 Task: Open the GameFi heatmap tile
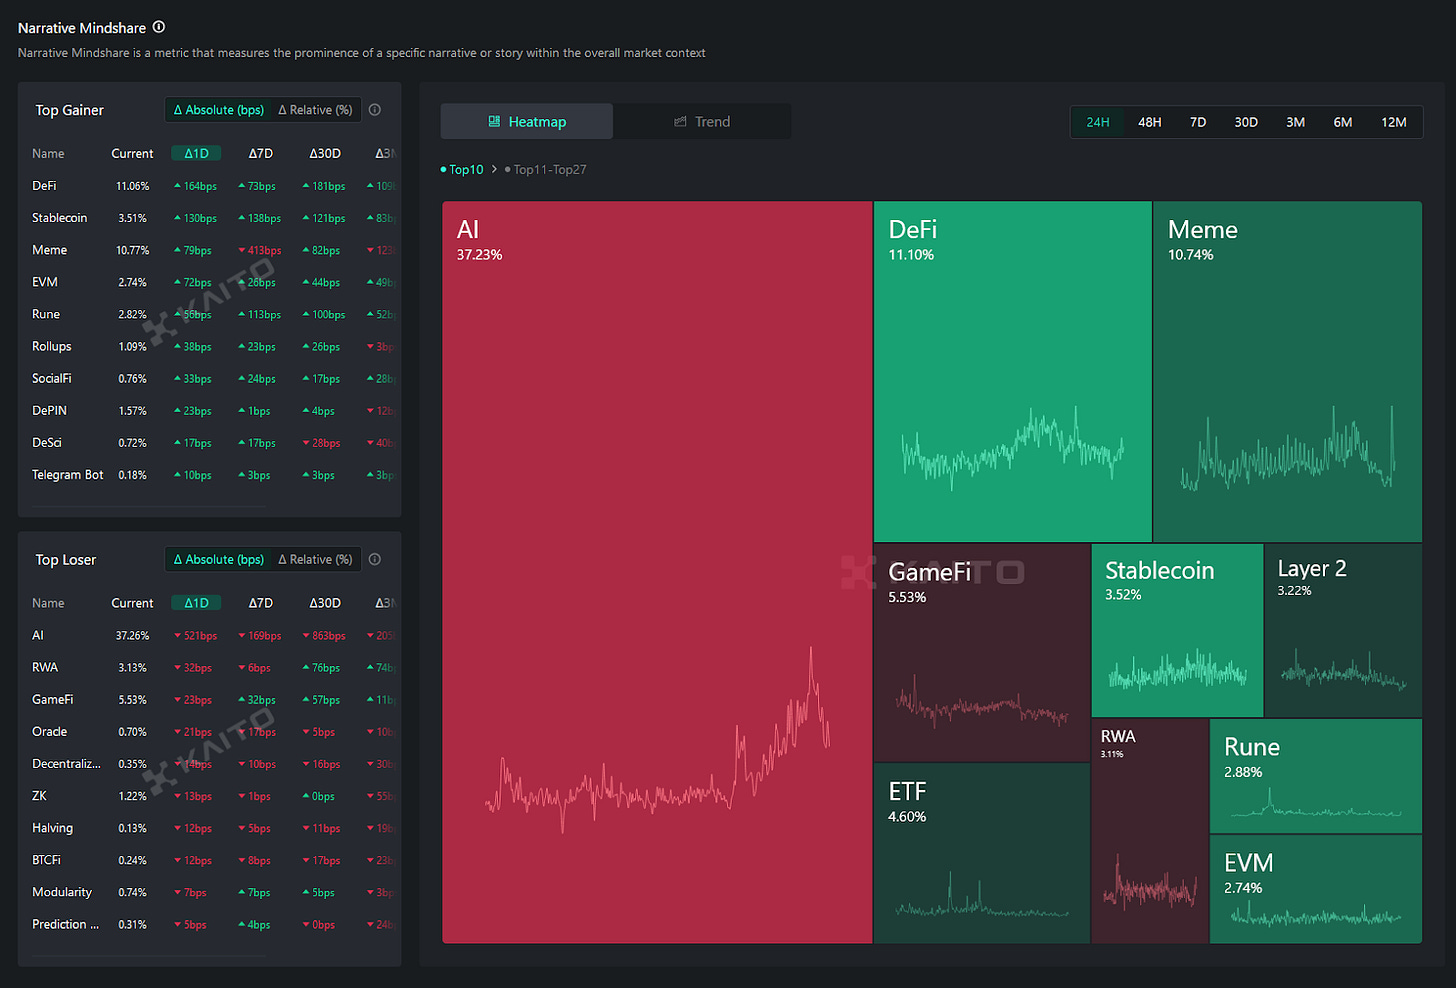point(982,653)
